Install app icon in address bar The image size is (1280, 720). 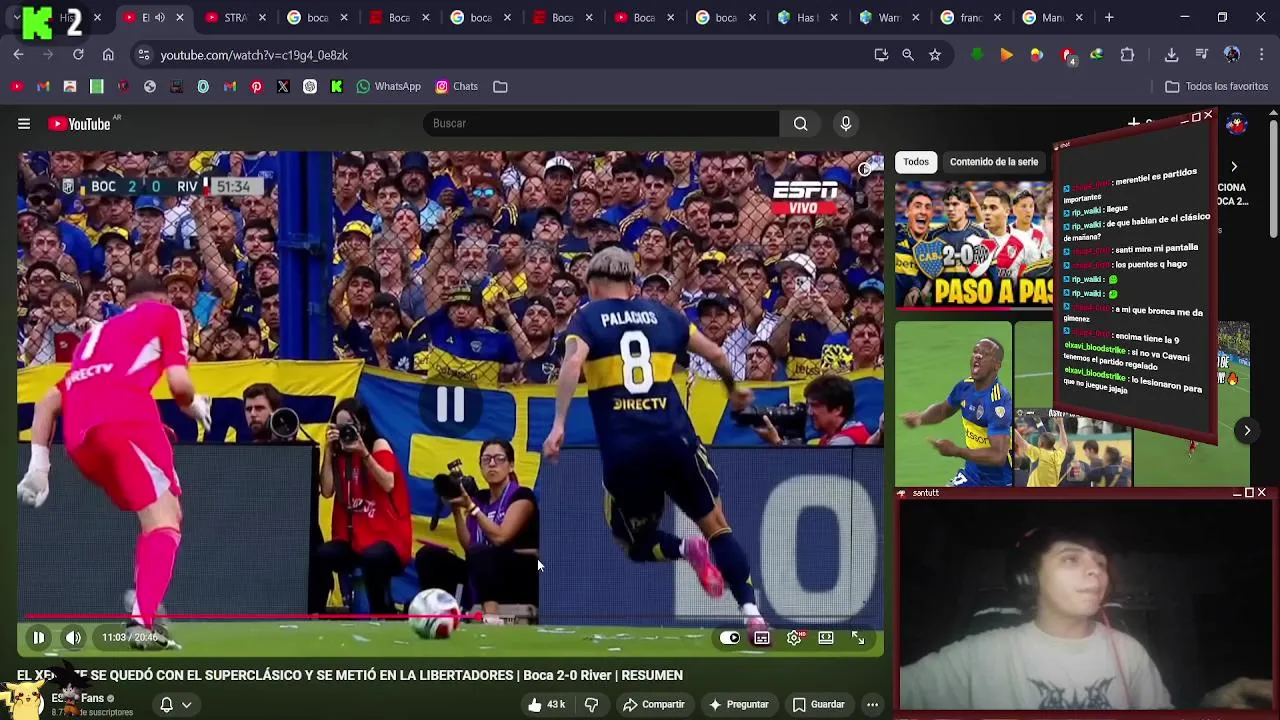(x=881, y=55)
